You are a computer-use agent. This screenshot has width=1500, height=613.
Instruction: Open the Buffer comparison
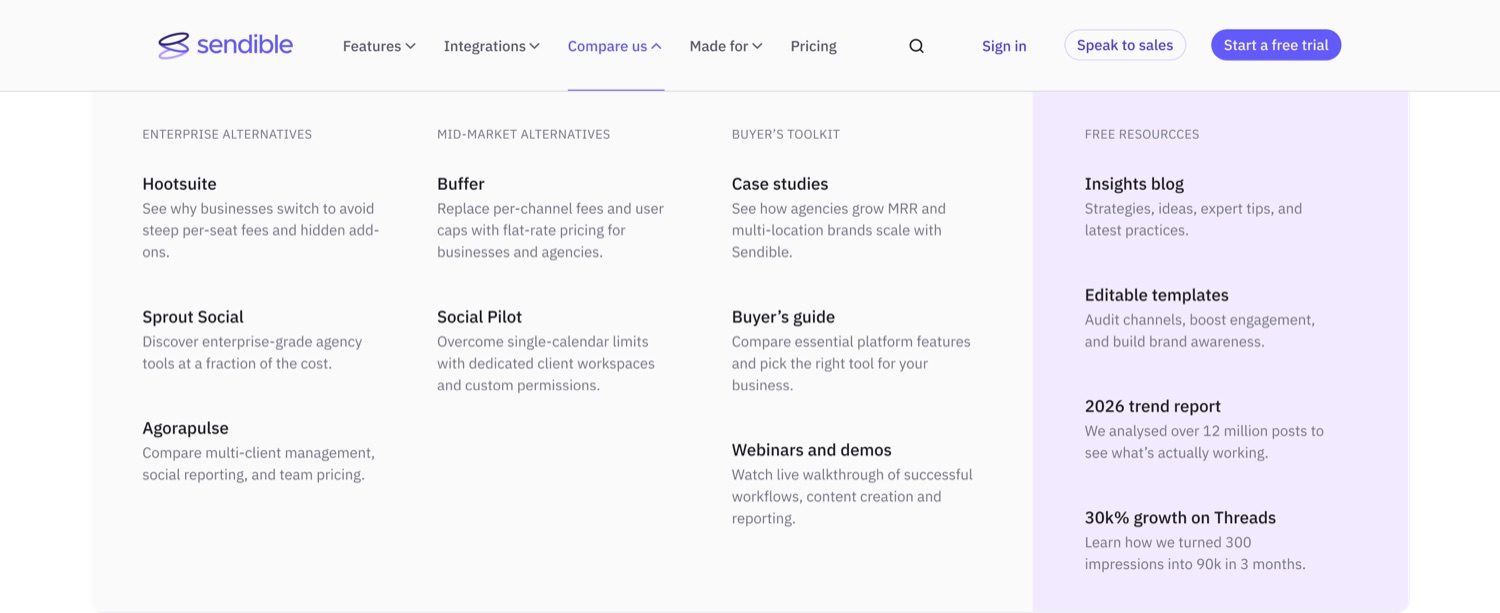coord(460,184)
